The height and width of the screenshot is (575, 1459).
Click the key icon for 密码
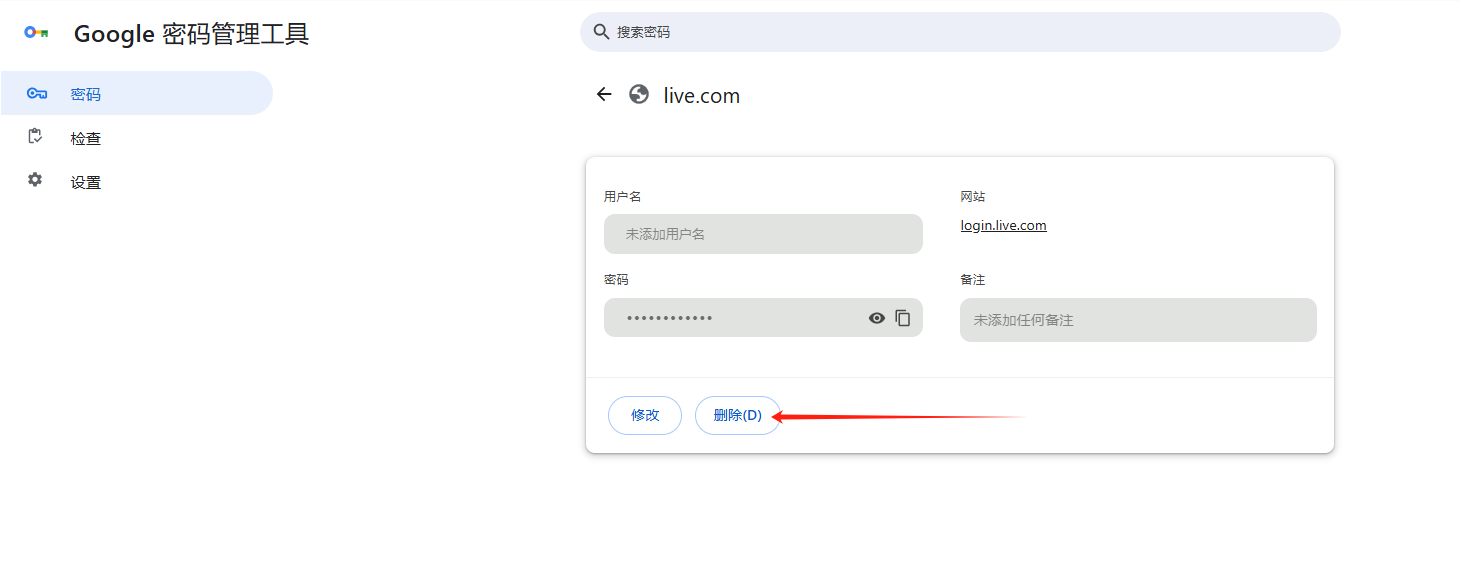[37, 94]
